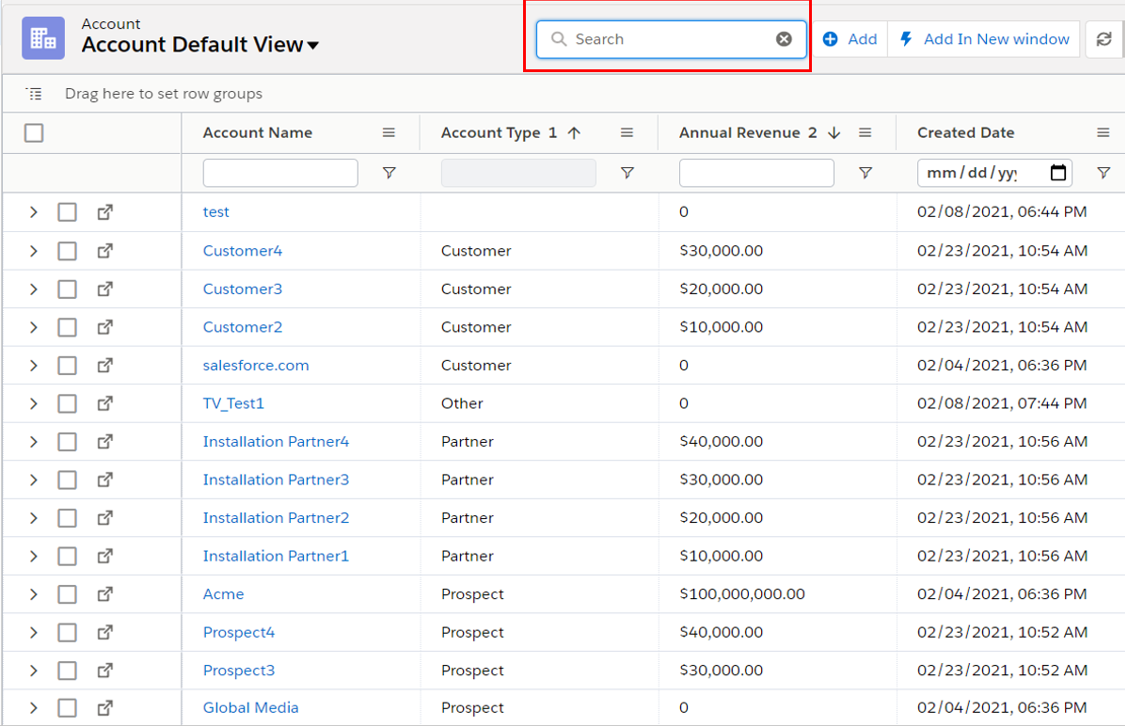The image size is (1125, 726).
Task: Open the calendar picker in Created Date filter
Action: [1058, 173]
